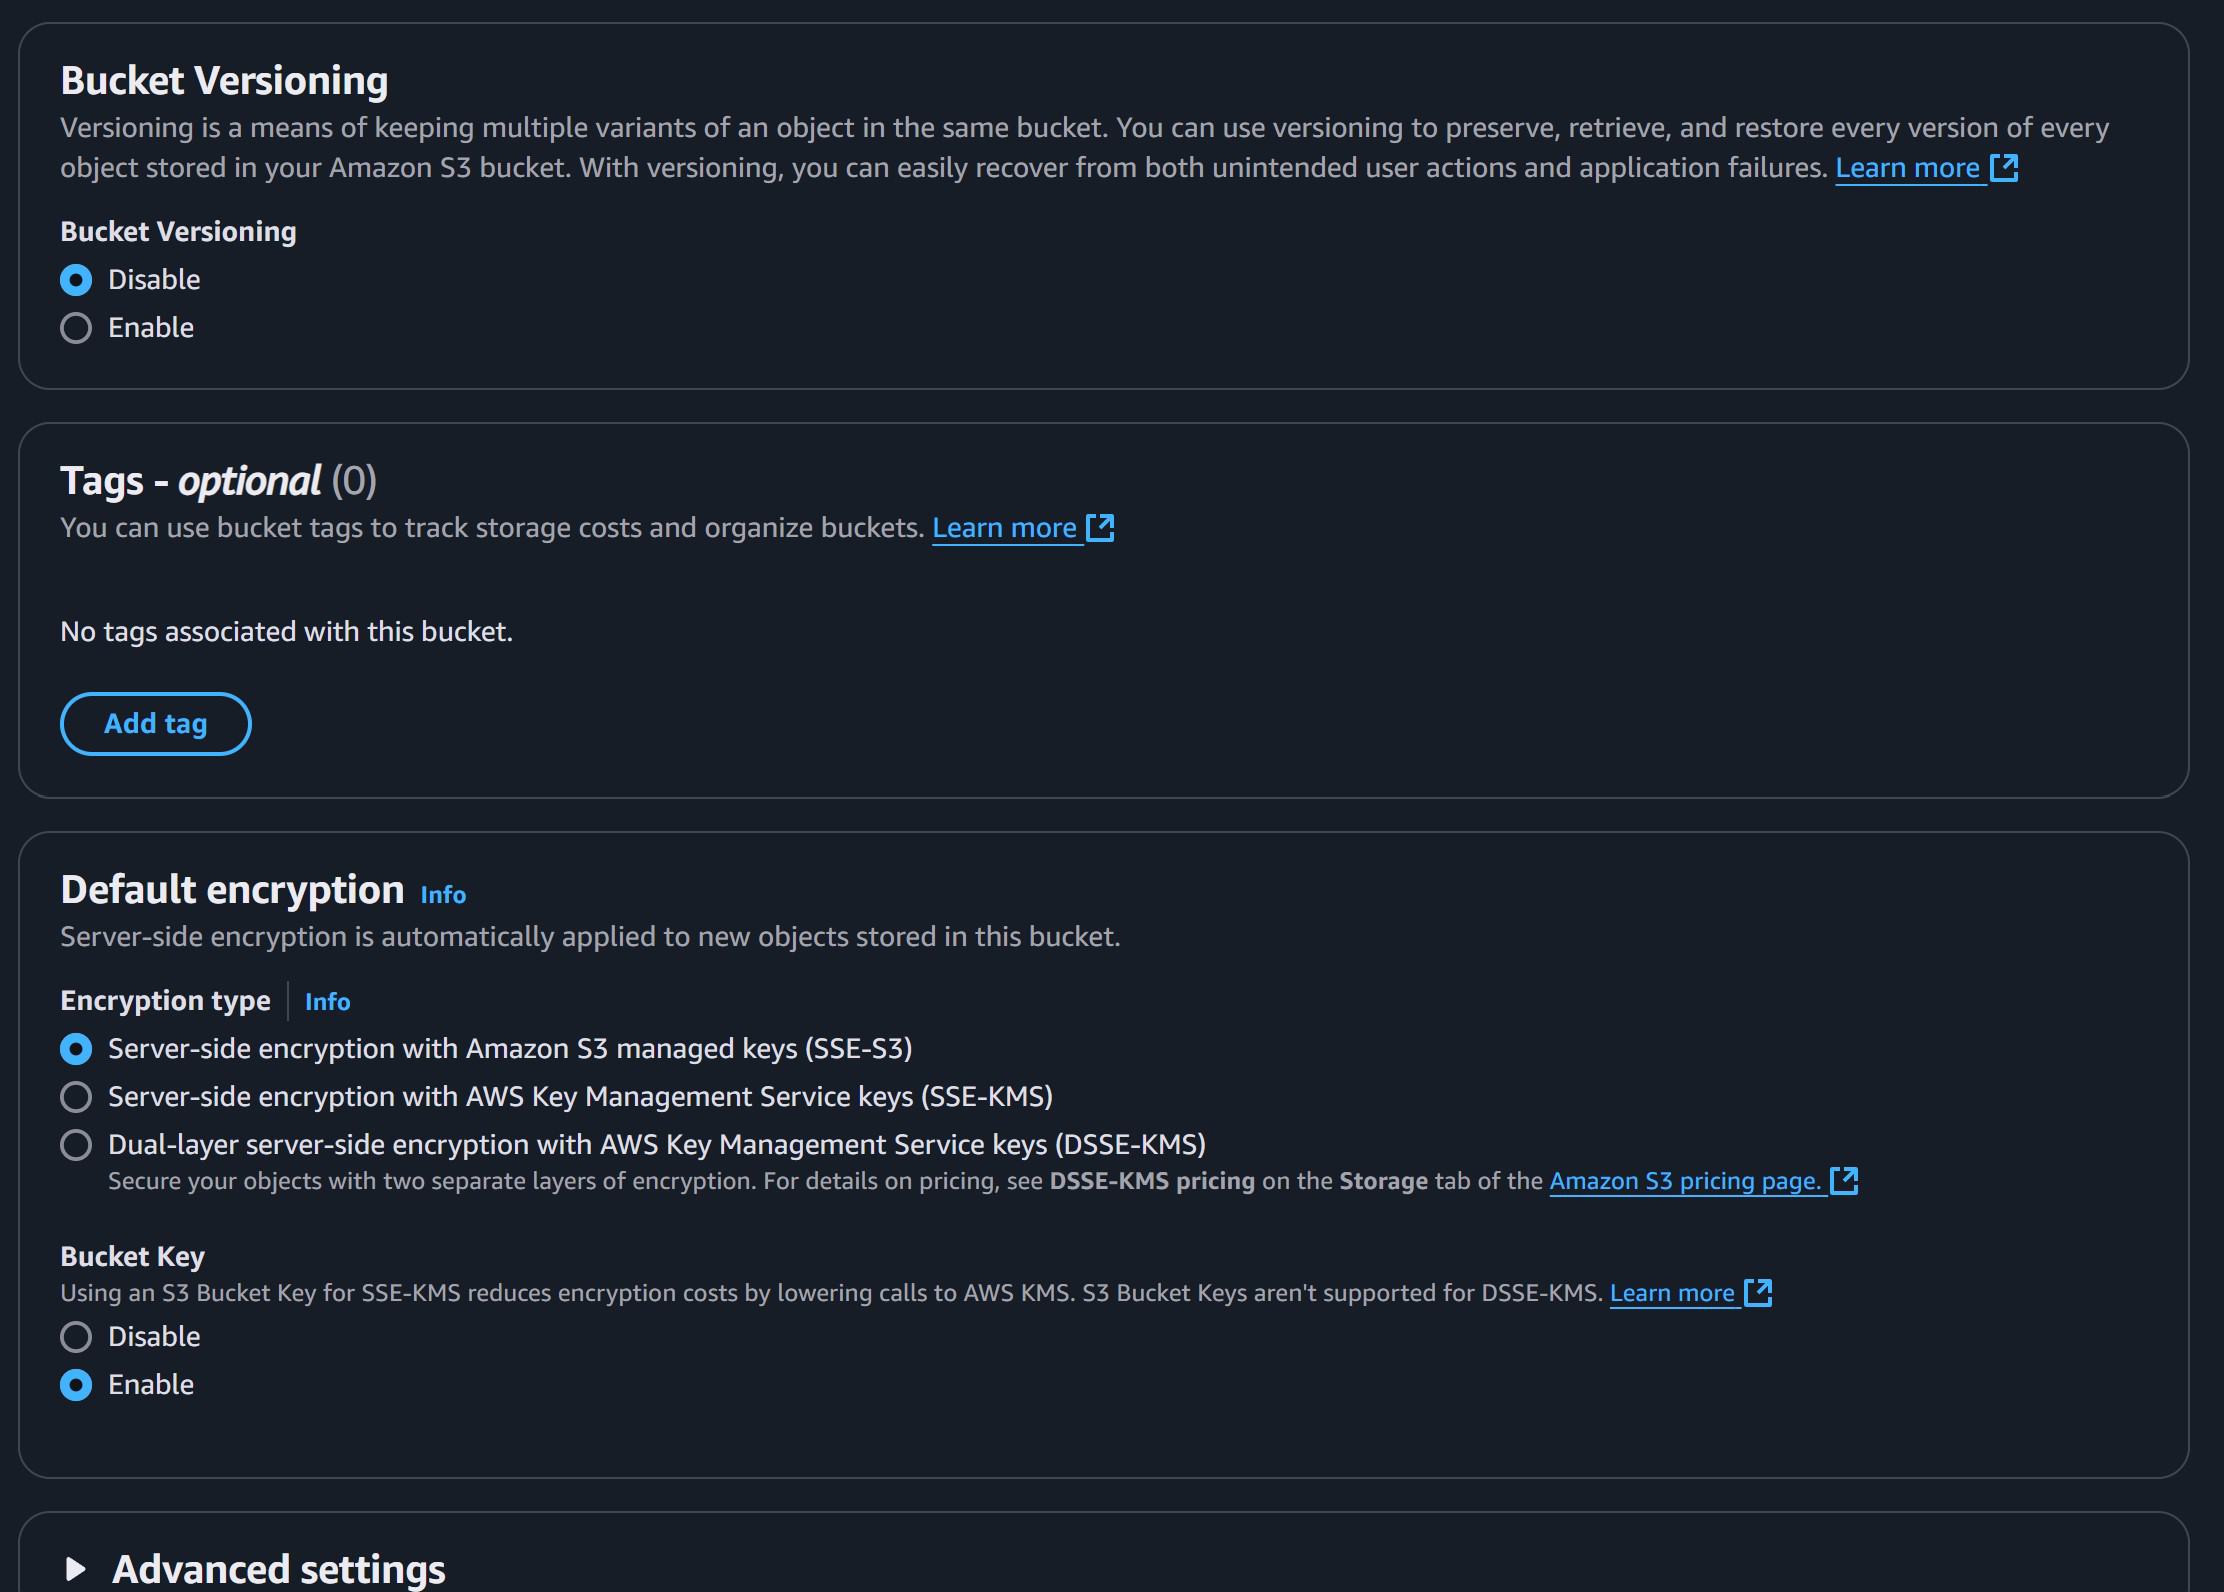Click Info link next to Default encryption heading

pos(443,894)
